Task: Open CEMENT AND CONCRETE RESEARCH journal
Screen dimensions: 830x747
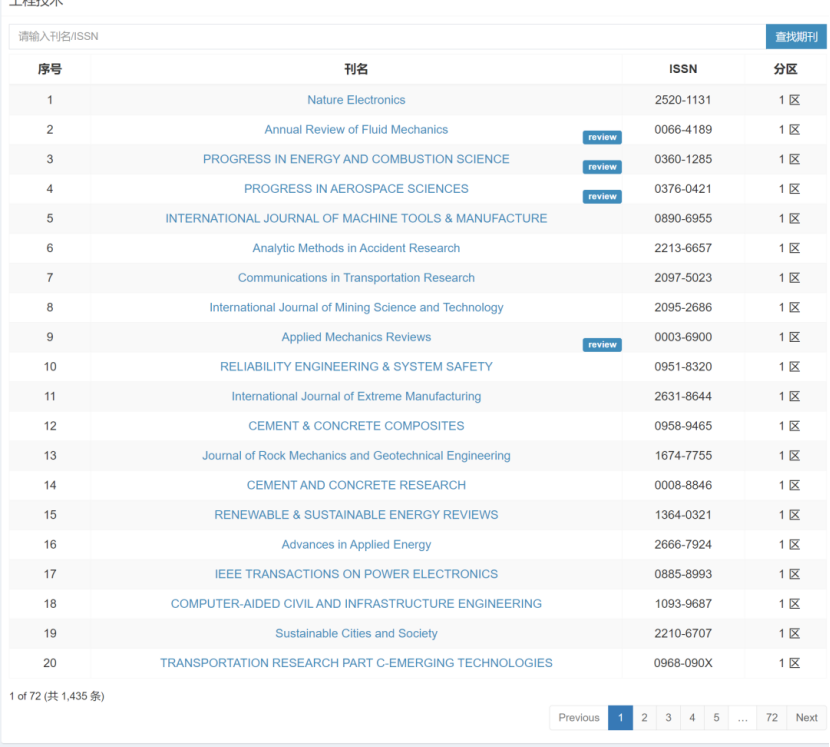Action: [356, 485]
